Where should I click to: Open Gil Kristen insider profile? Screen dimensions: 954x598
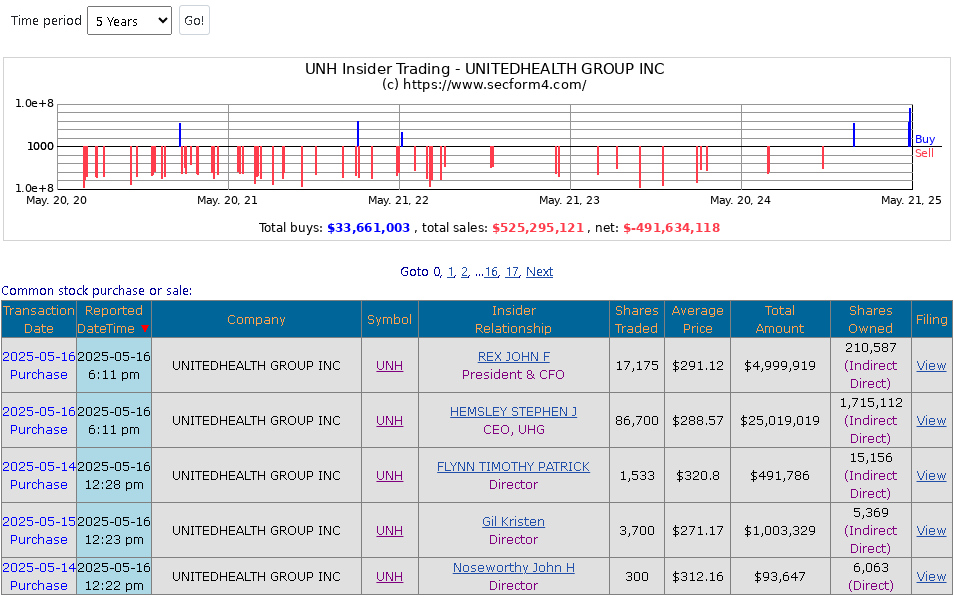(x=514, y=521)
